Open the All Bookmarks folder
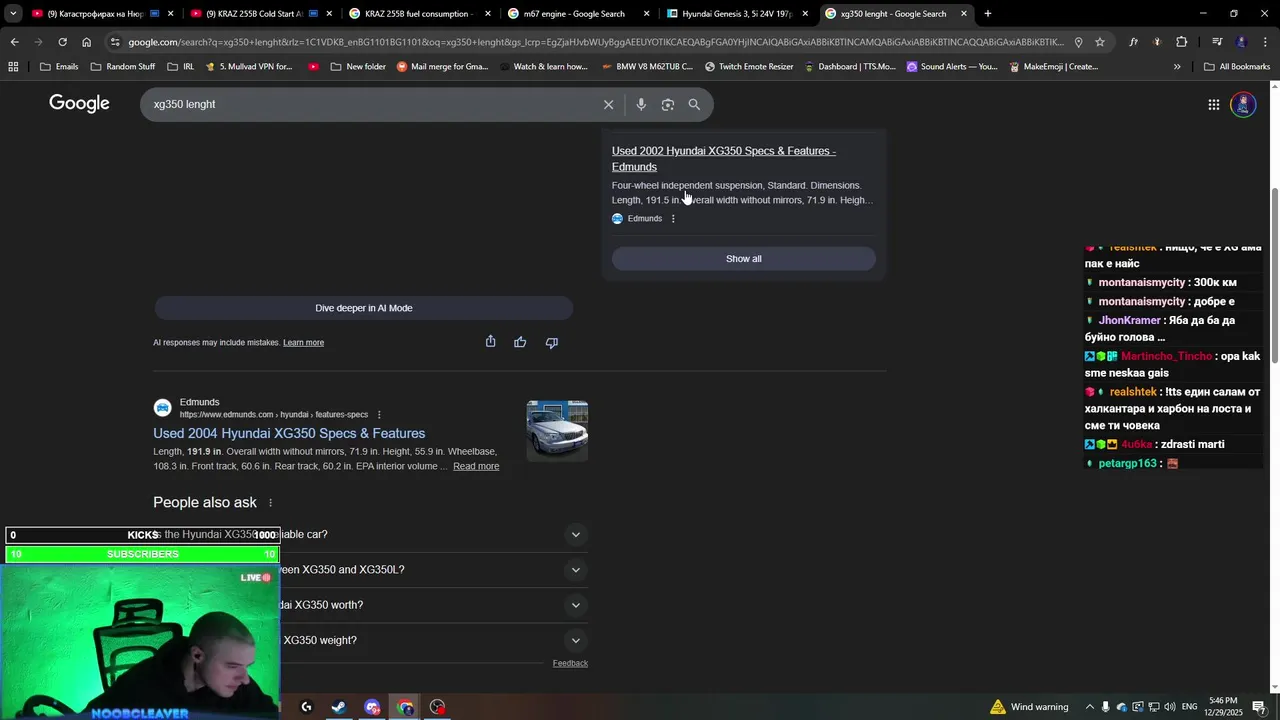The height and width of the screenshot is (720, 1280). [x=1237, y=67]
